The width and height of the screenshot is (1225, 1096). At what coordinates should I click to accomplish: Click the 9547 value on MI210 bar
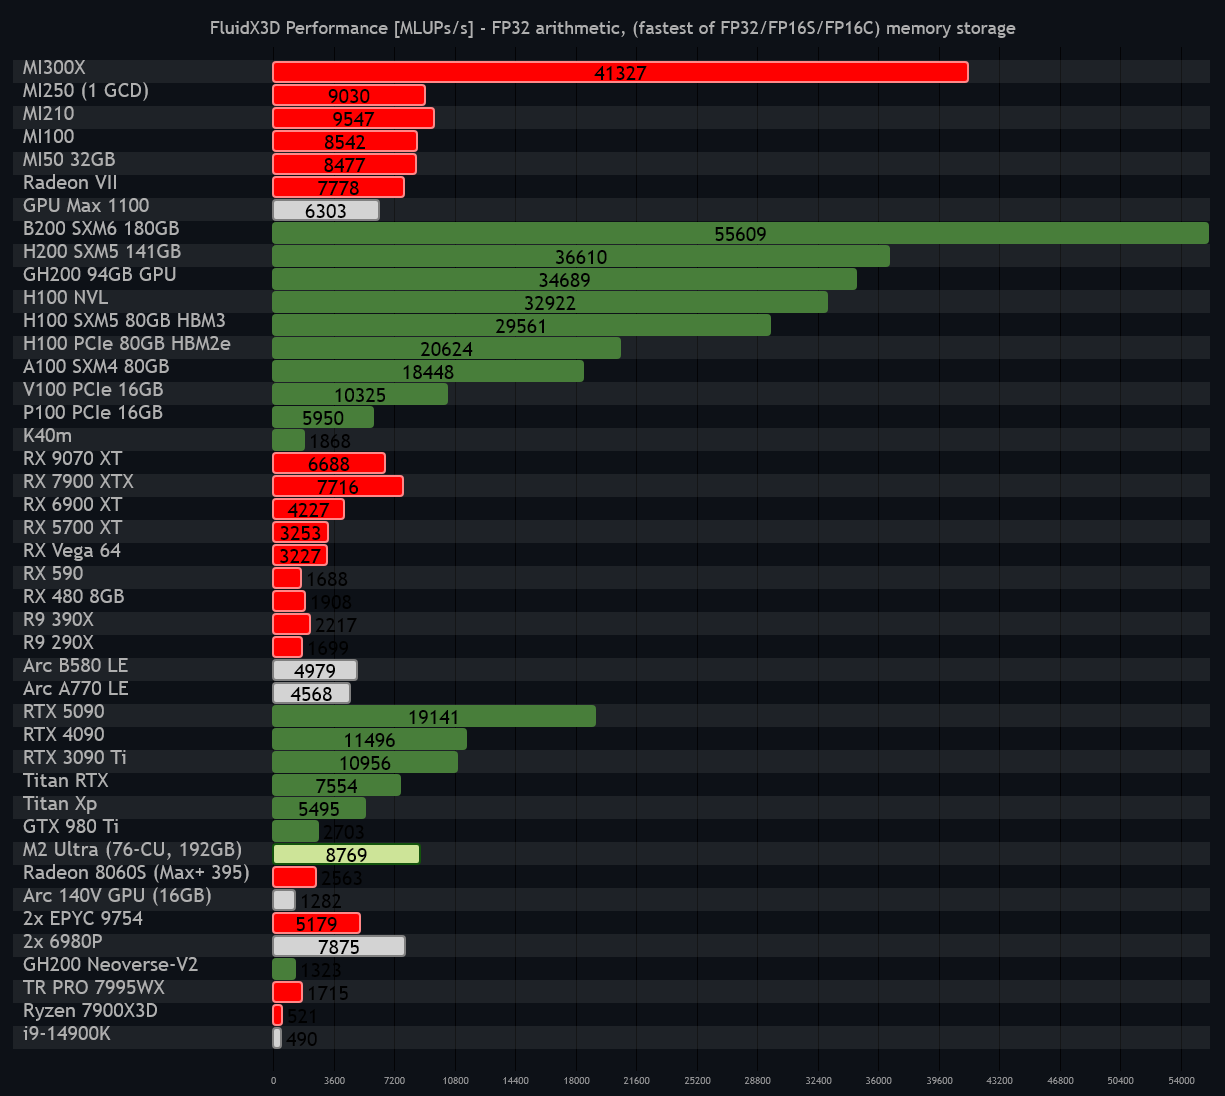pos(354,119)
